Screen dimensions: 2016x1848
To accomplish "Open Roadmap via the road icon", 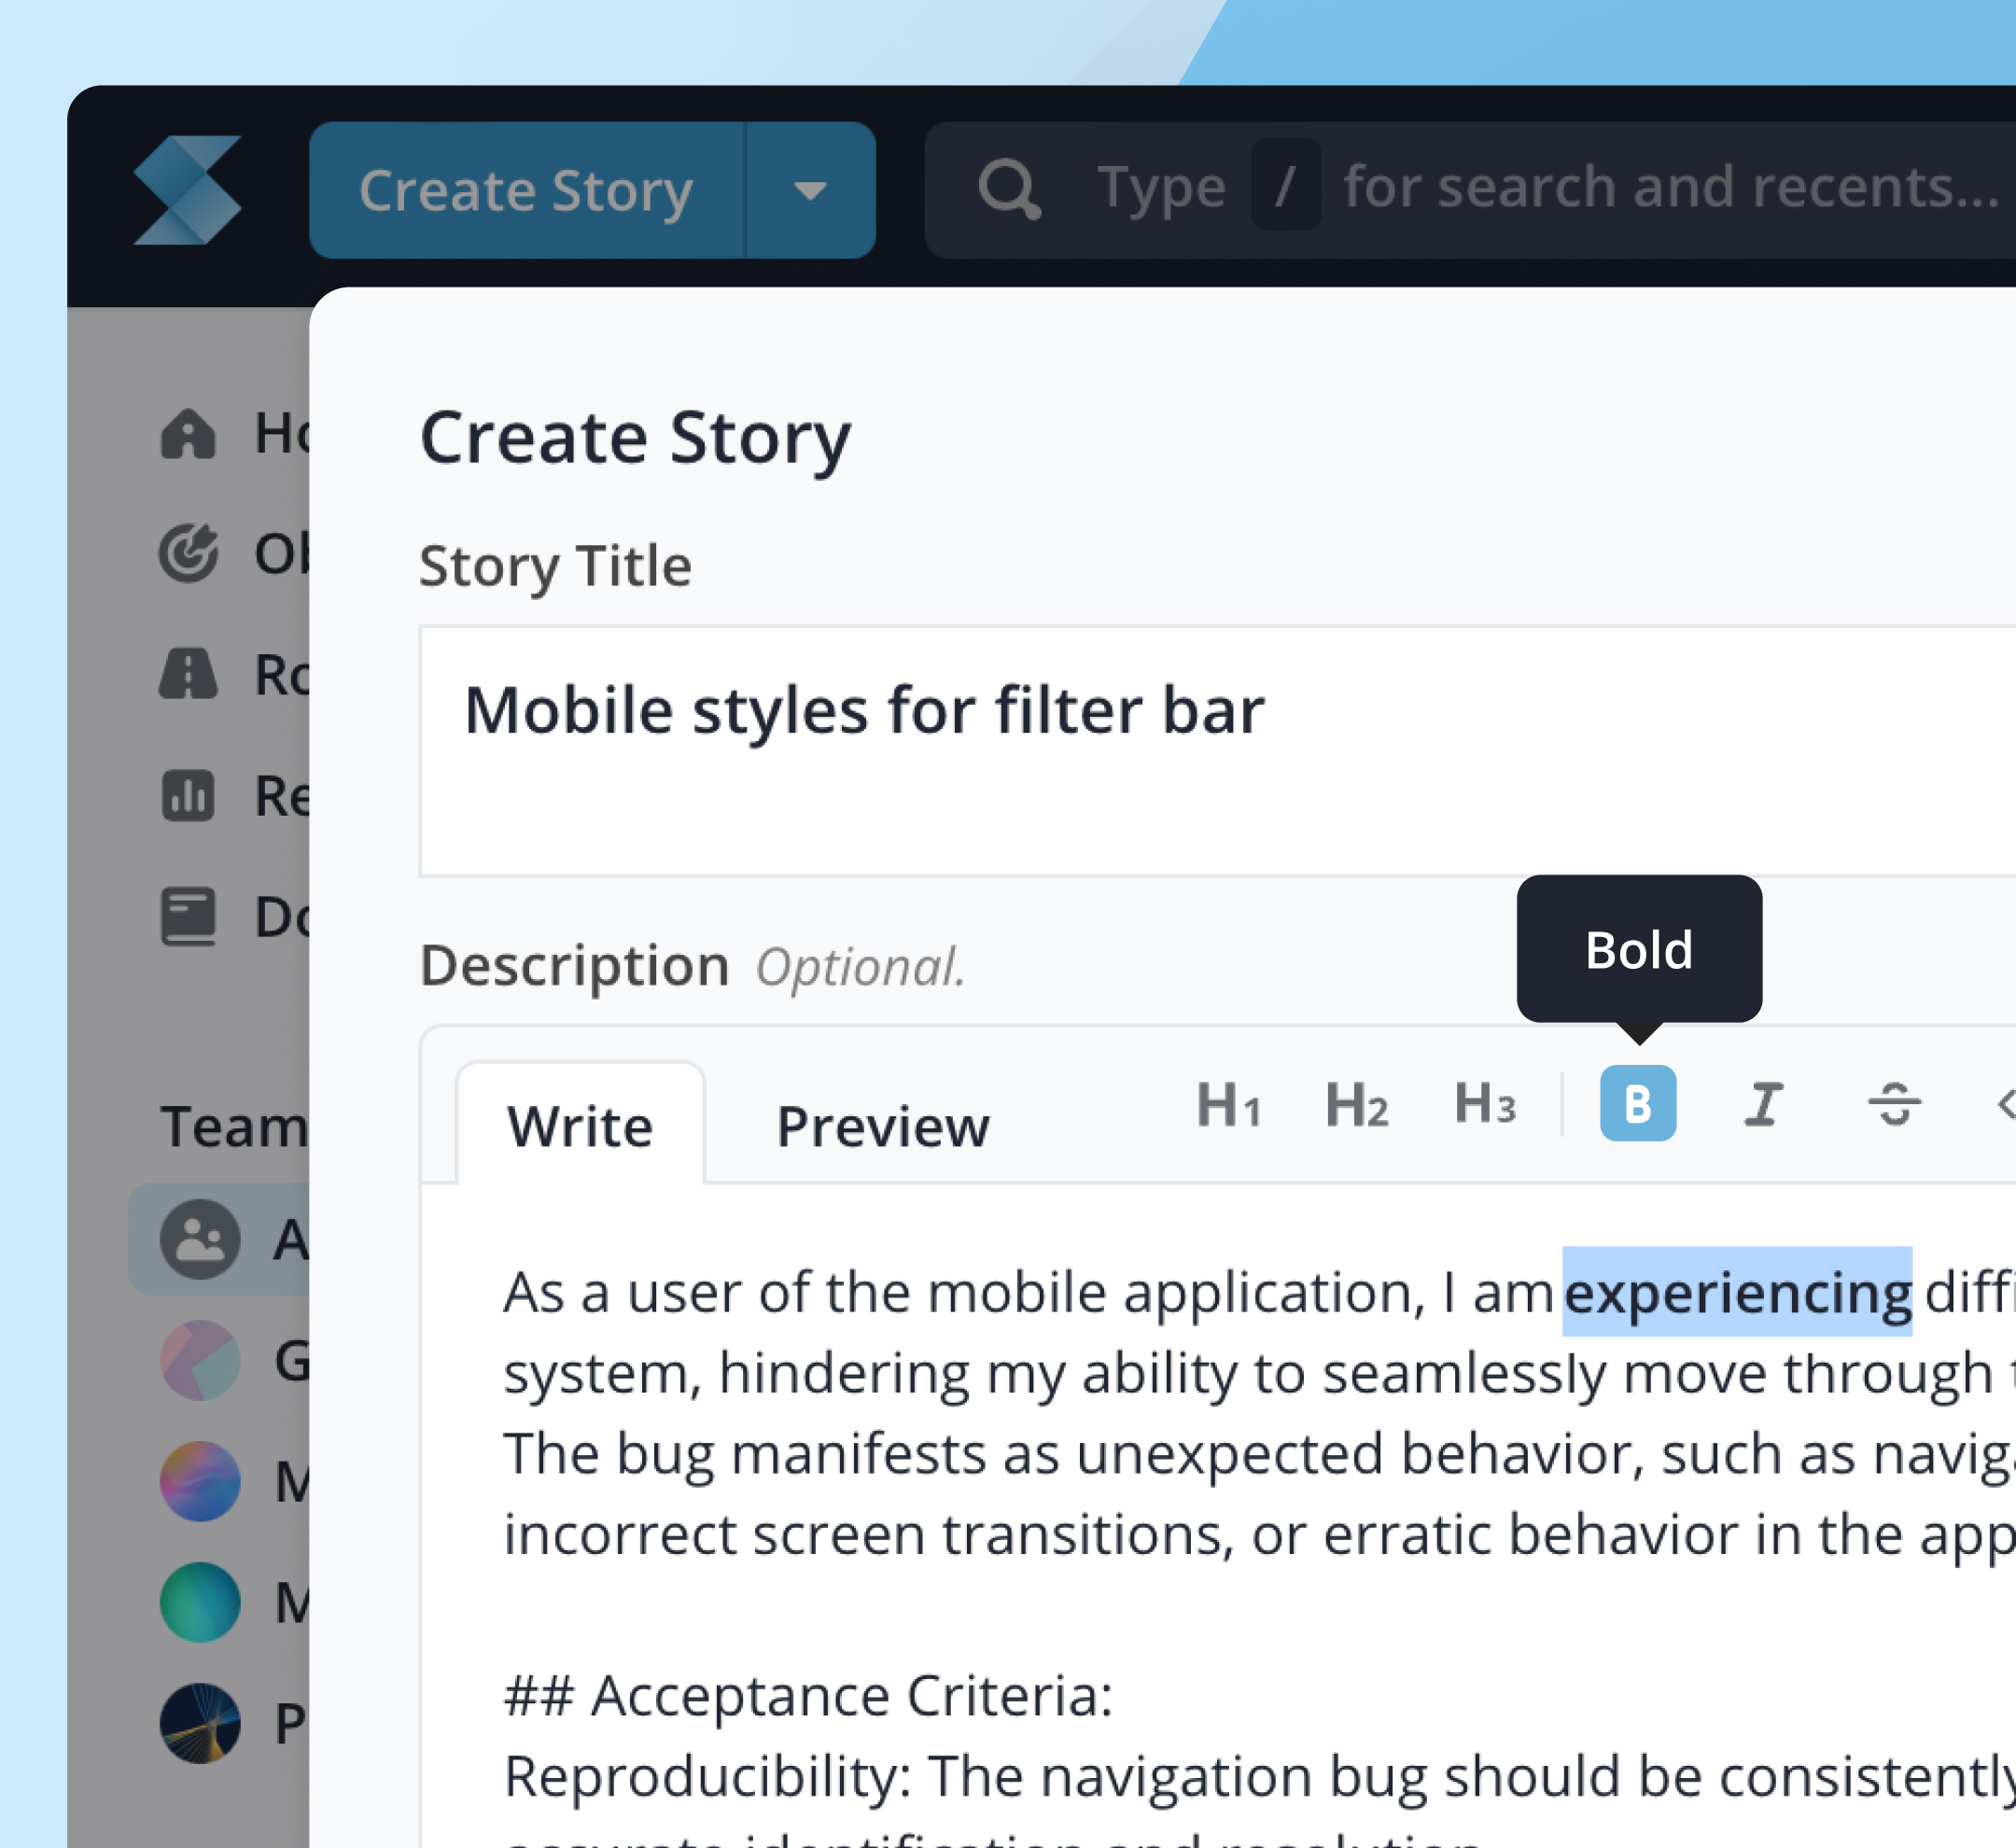I will click(x=188, y=674).
